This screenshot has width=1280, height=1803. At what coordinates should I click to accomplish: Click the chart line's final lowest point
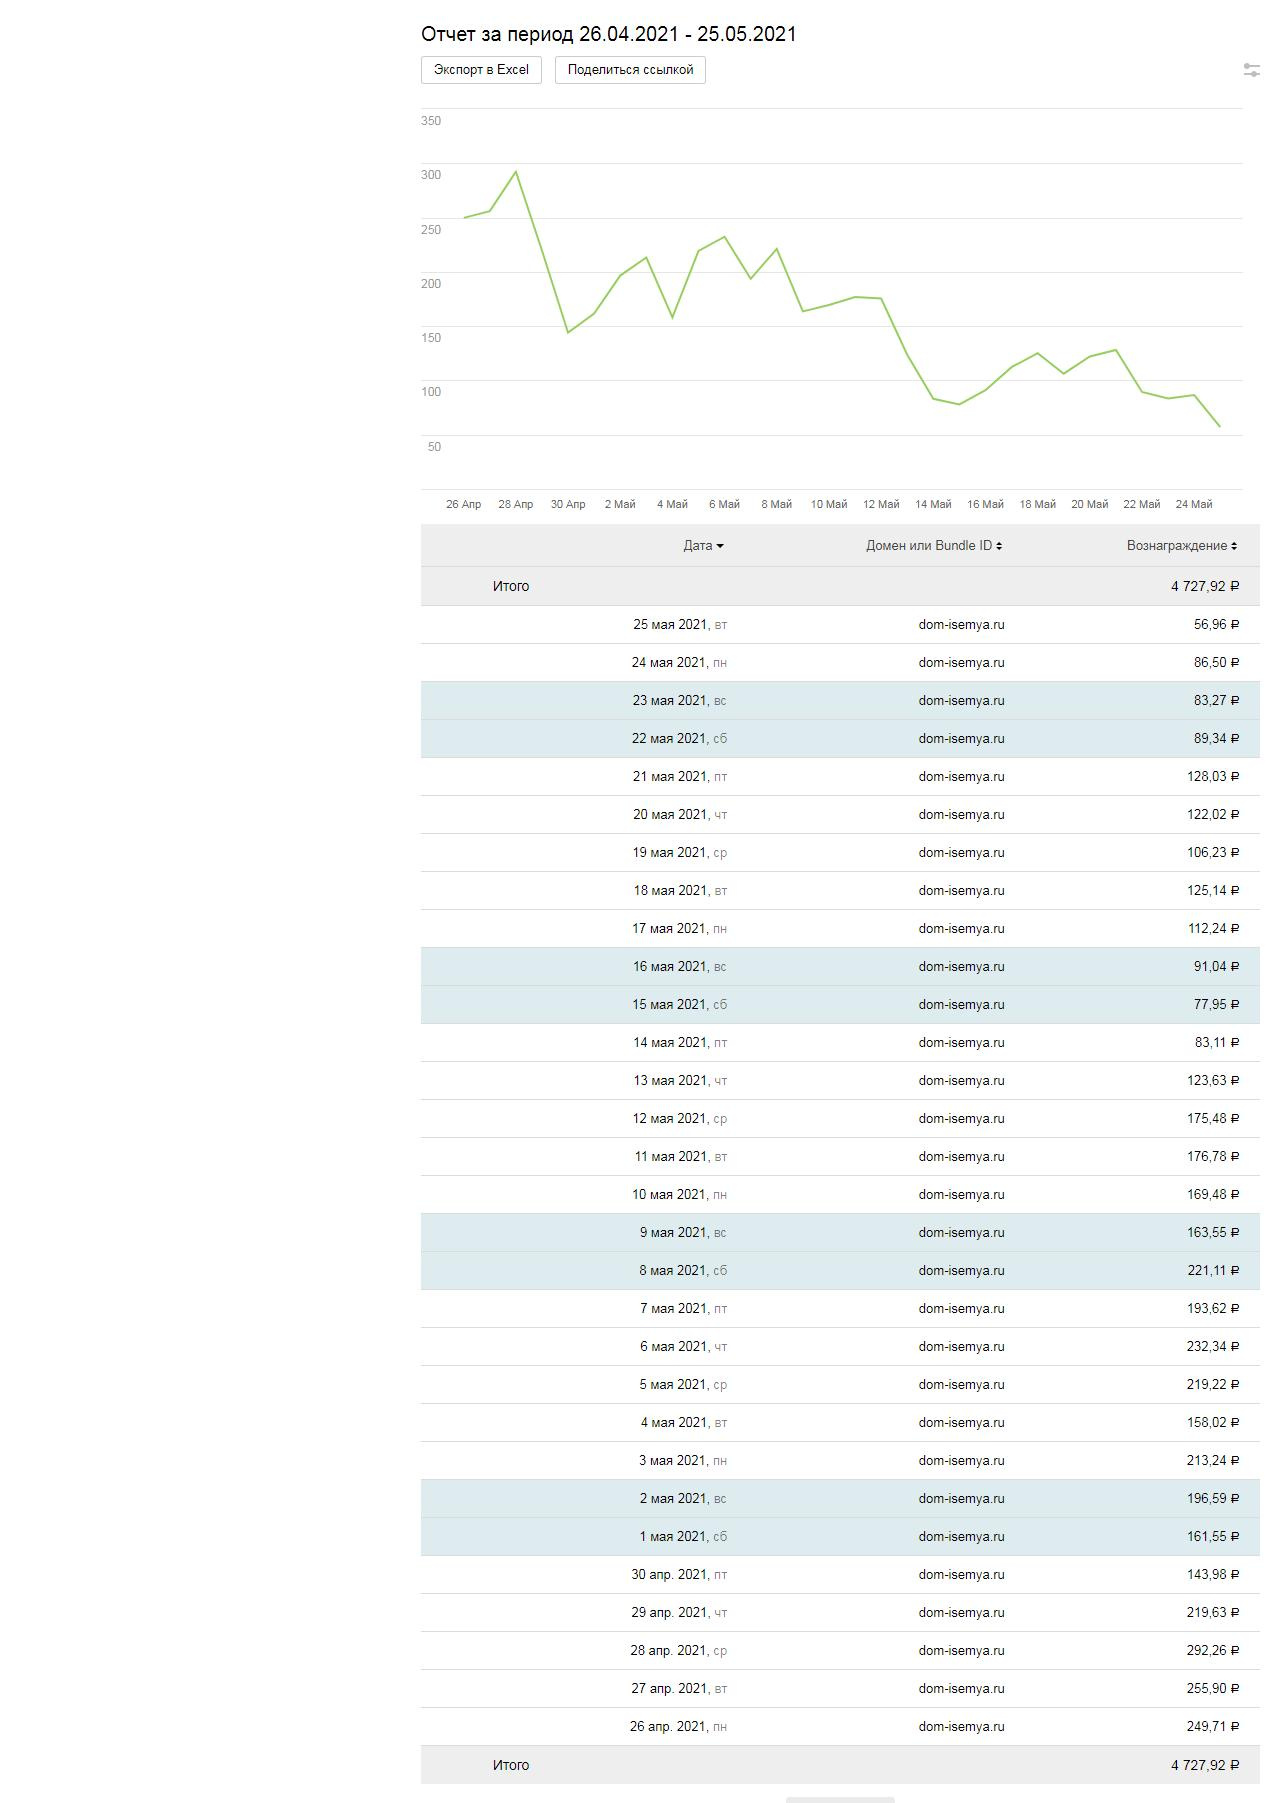click(1219, 426)
